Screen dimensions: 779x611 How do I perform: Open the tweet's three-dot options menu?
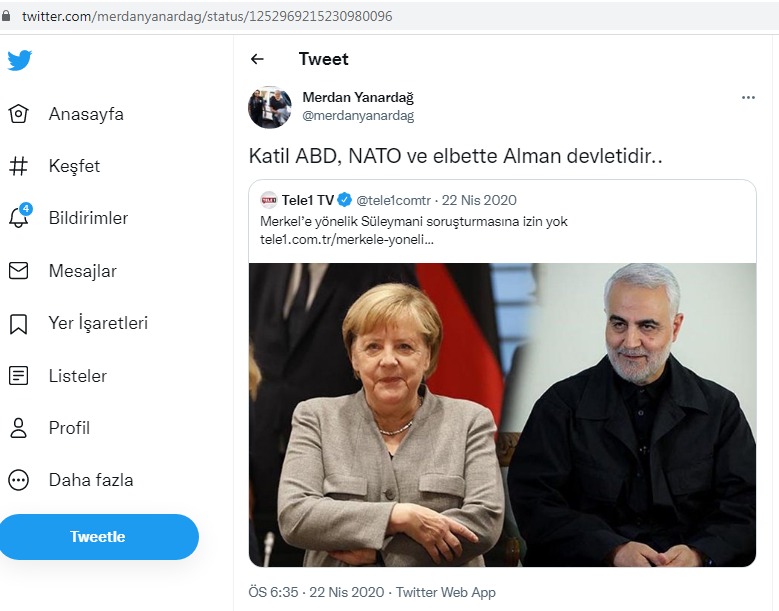748,98
